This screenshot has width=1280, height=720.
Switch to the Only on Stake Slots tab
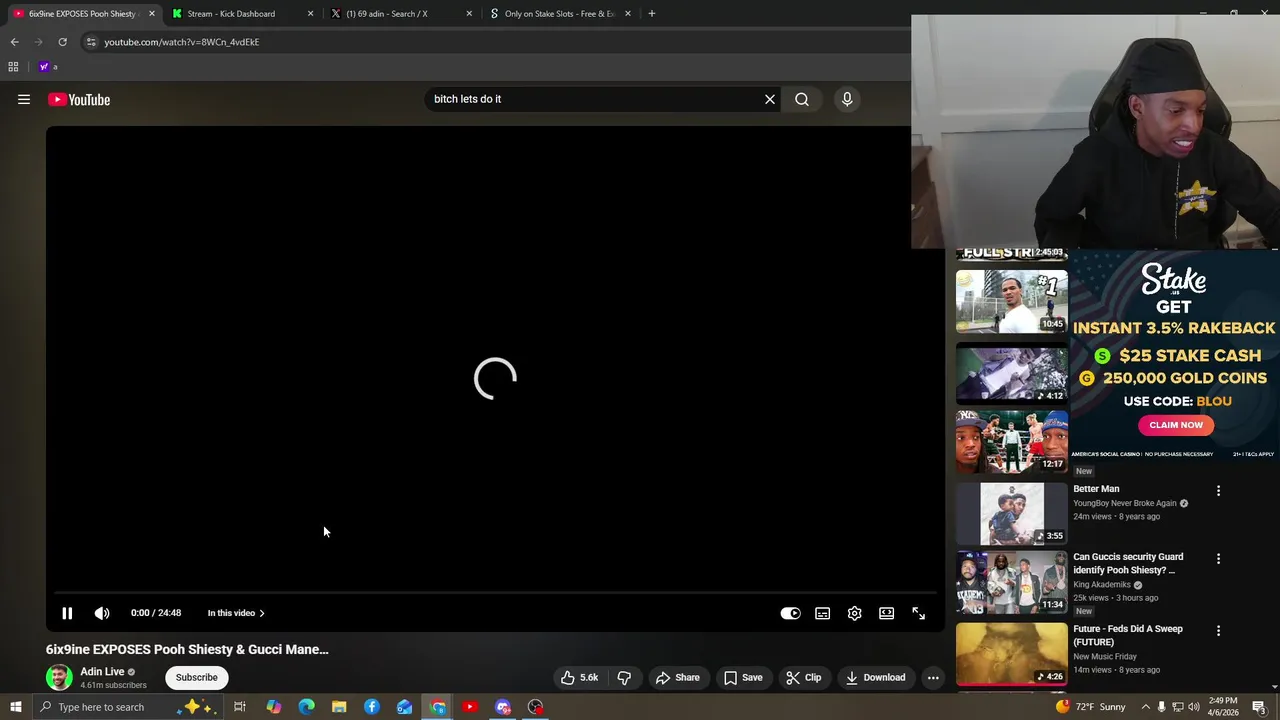(x=559, y=14)
